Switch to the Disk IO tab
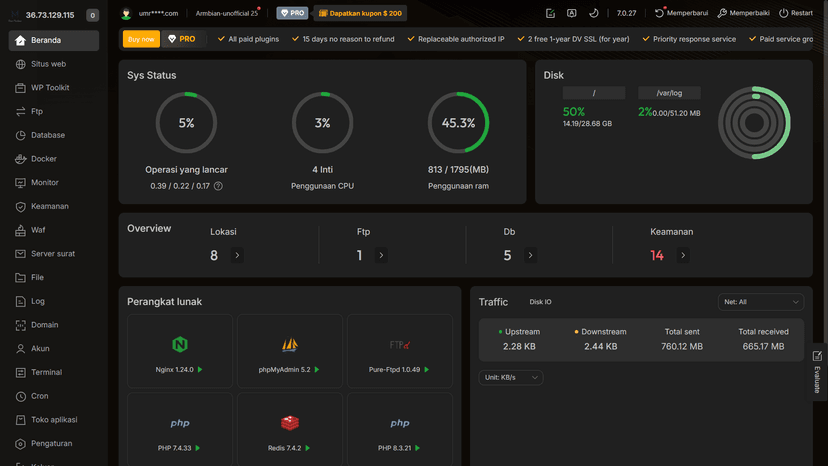This screenshot has height=466, width=828. tap(540, 302)
